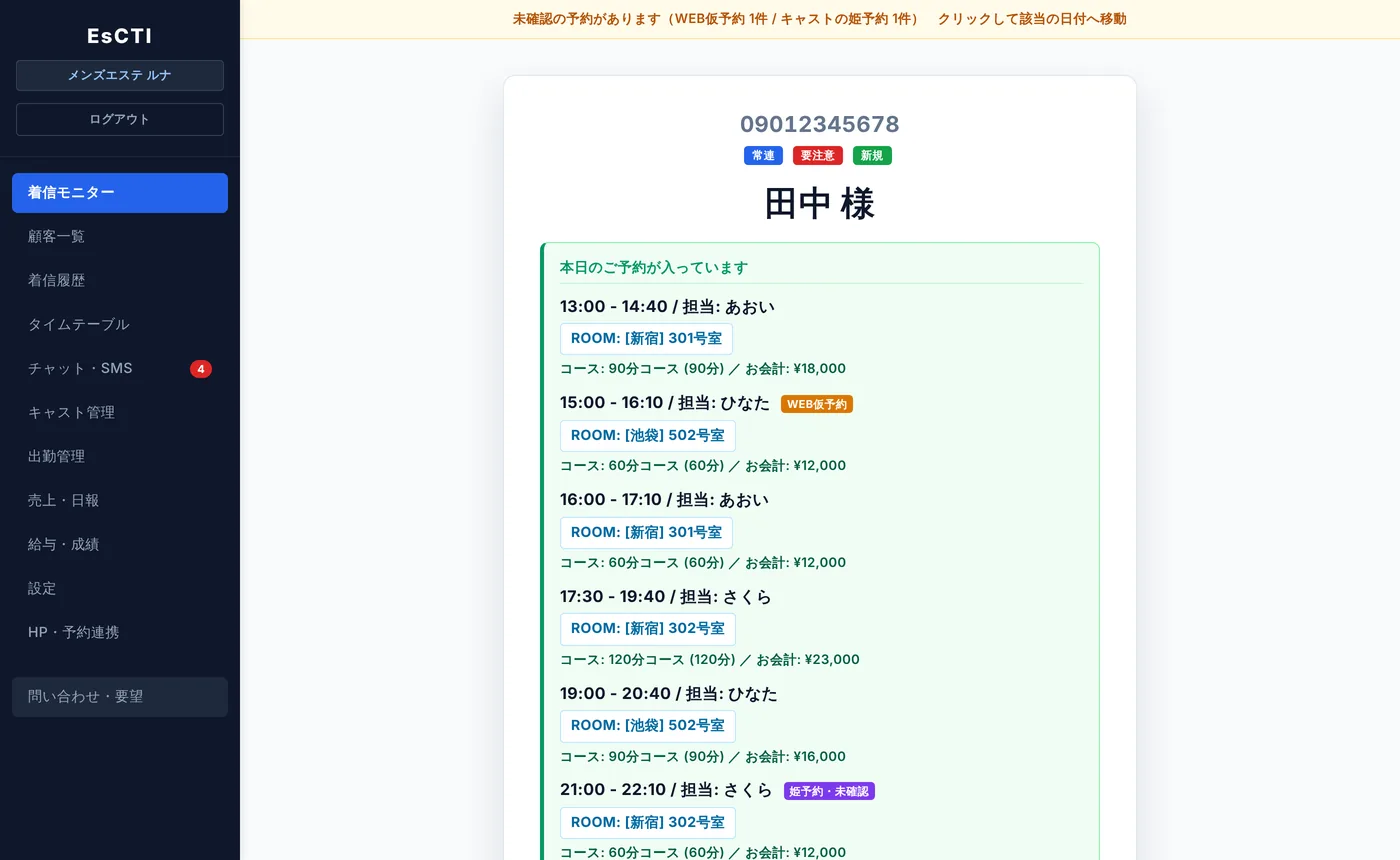Open タイムテーブル in the sidebar
This screenshot has width=1400, height=860.
click(120, 325)
